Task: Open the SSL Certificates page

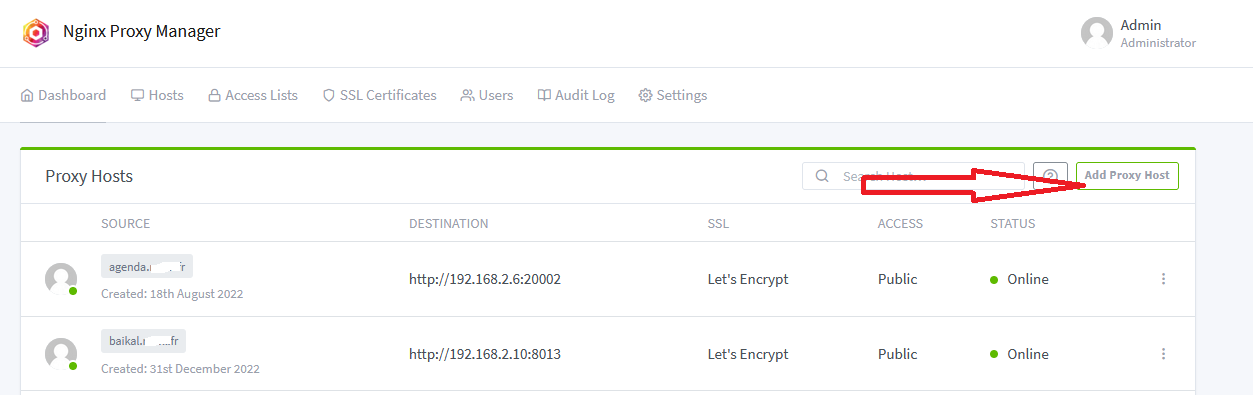Action: click(x=379, y=95)
